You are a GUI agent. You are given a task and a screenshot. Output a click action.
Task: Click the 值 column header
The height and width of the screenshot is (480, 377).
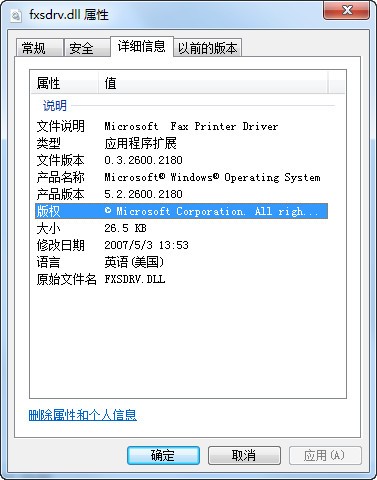pyautogui.click(x=213, y=83)
